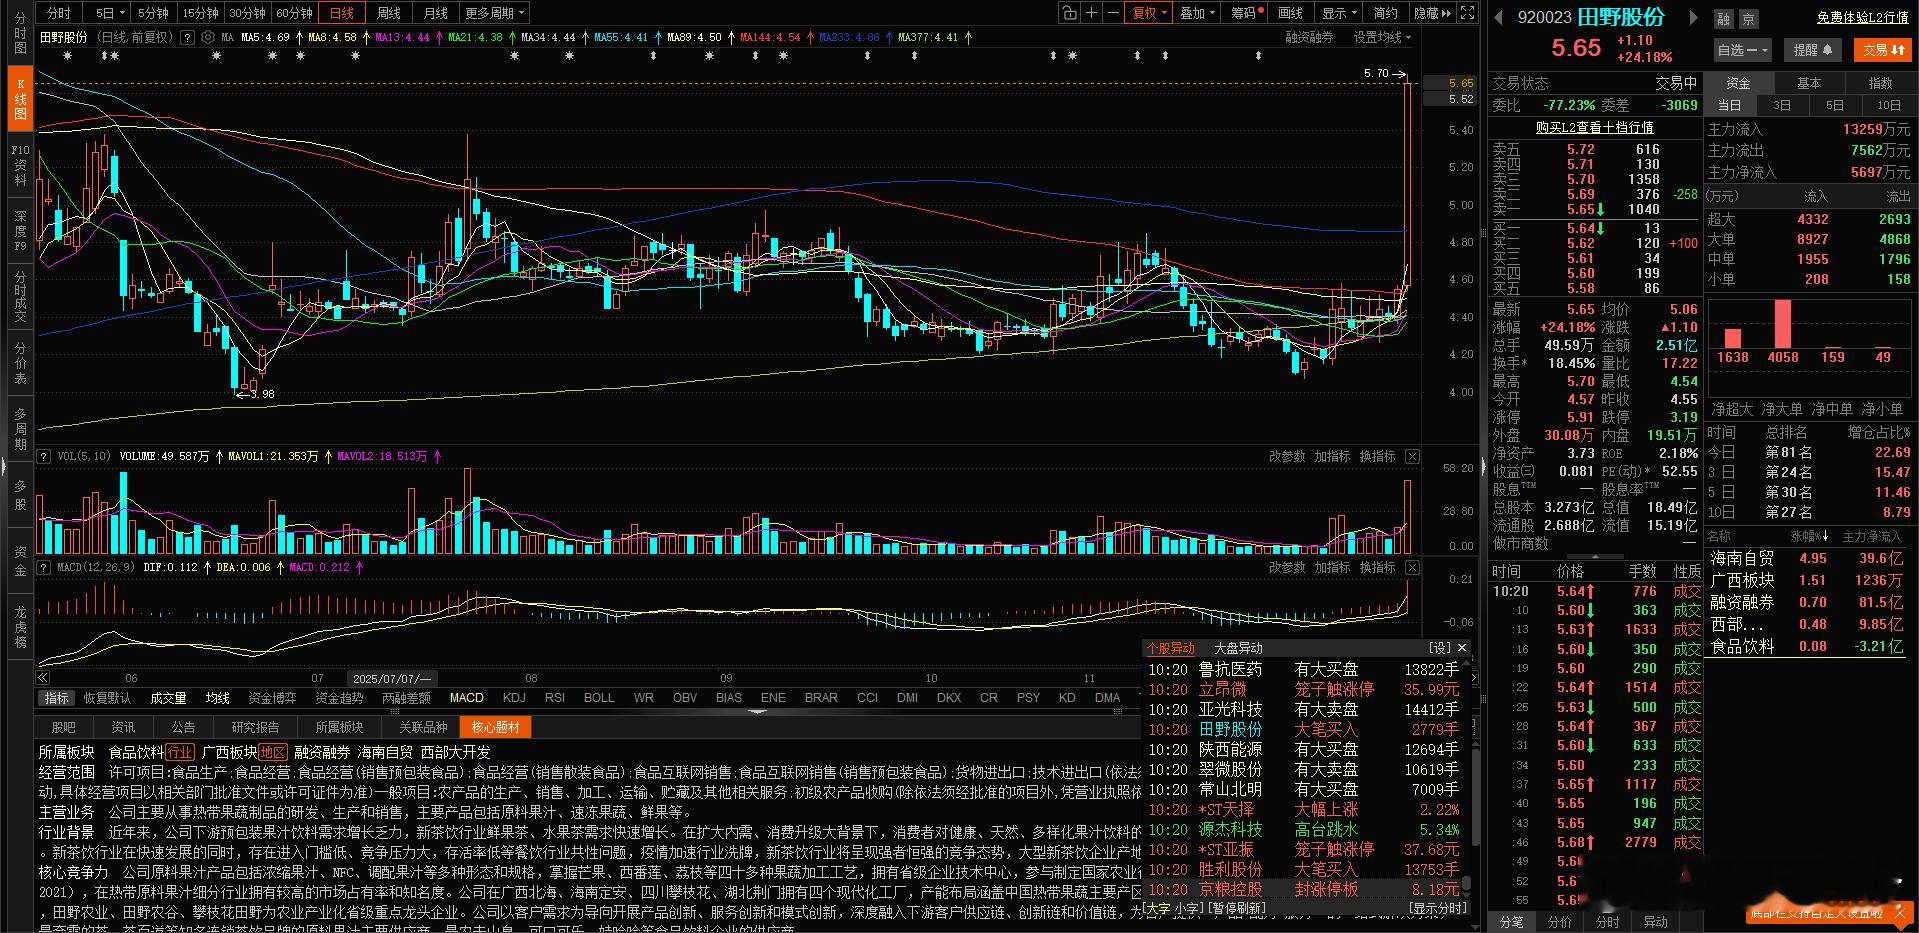
Task: Select K线图 in left sidebar
Action: (20, 99)
